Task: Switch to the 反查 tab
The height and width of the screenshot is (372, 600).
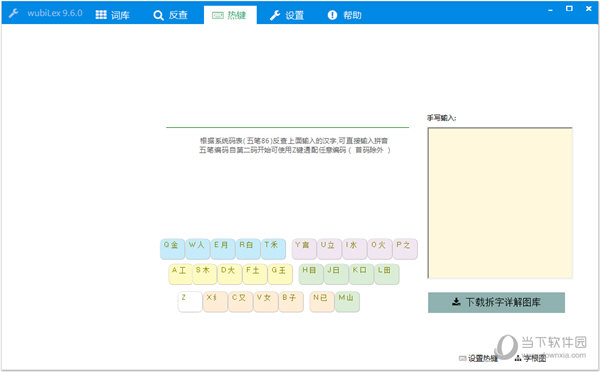Action: click(170, 15)
